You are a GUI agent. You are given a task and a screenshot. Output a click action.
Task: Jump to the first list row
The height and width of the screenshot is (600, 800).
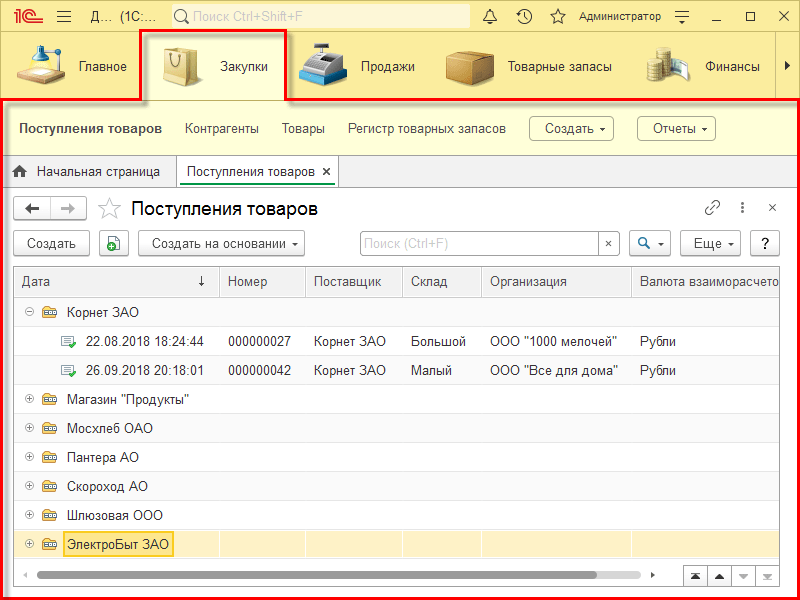[695, 577]
